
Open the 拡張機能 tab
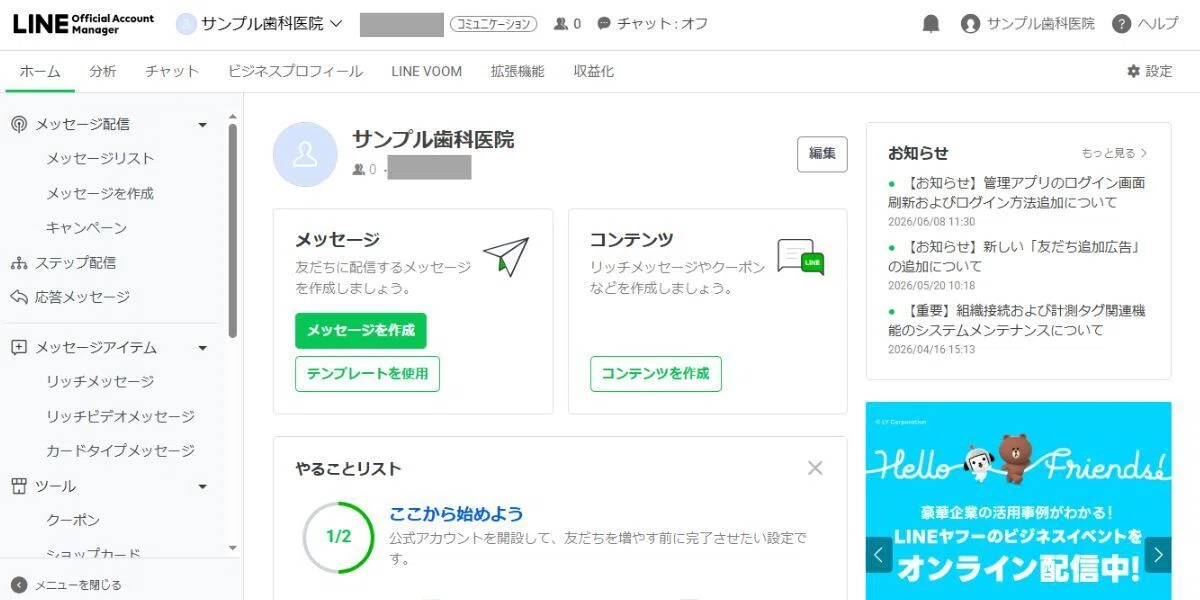click(x=518, y=71)
